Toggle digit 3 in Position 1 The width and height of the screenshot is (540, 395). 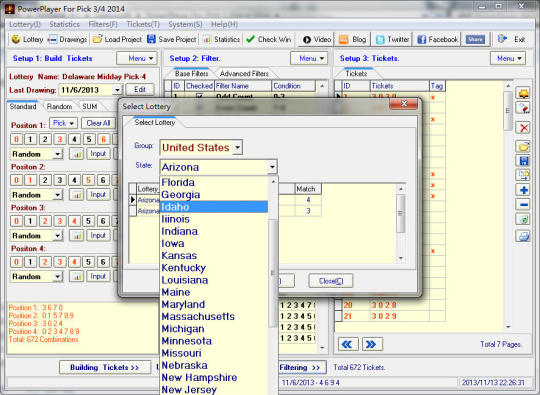(60, 139)
